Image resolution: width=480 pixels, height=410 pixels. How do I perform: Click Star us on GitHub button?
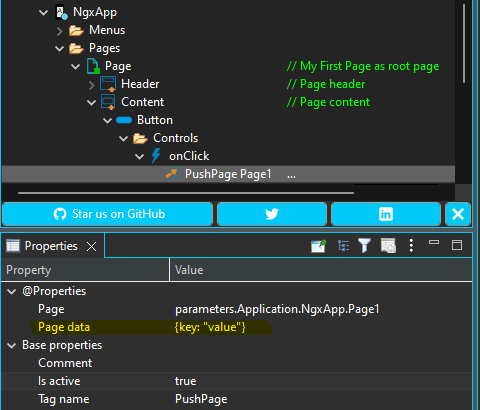coord(107,214)
